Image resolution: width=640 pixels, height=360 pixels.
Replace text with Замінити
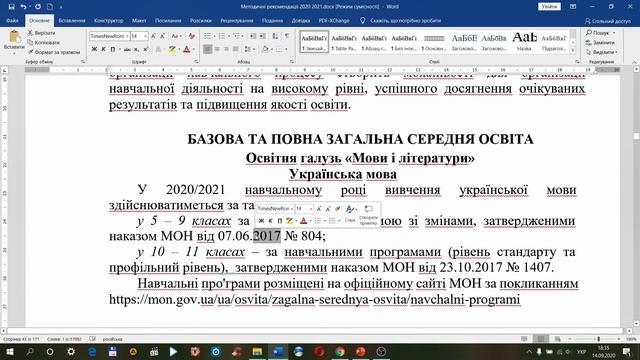tap(600, 42)
